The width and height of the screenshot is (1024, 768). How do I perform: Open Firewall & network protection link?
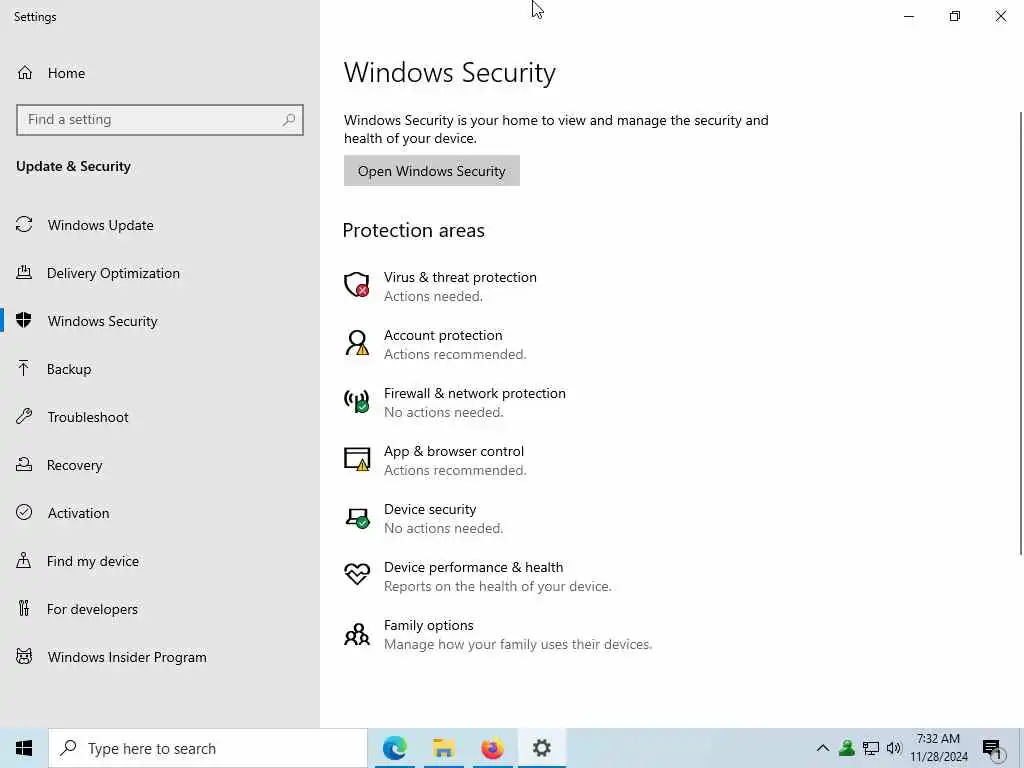pyautogui.click(x=475, y=393)
